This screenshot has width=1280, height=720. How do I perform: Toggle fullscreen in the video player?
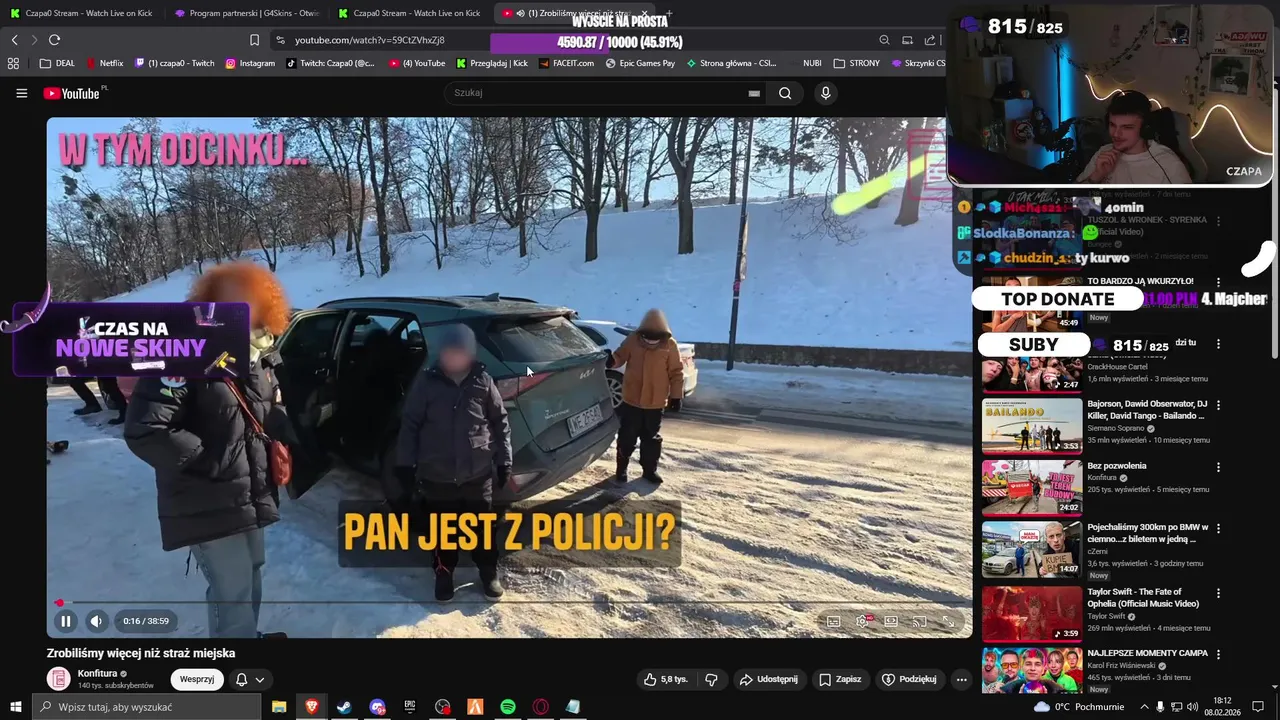pyautogui.click(x=949, y=621)
